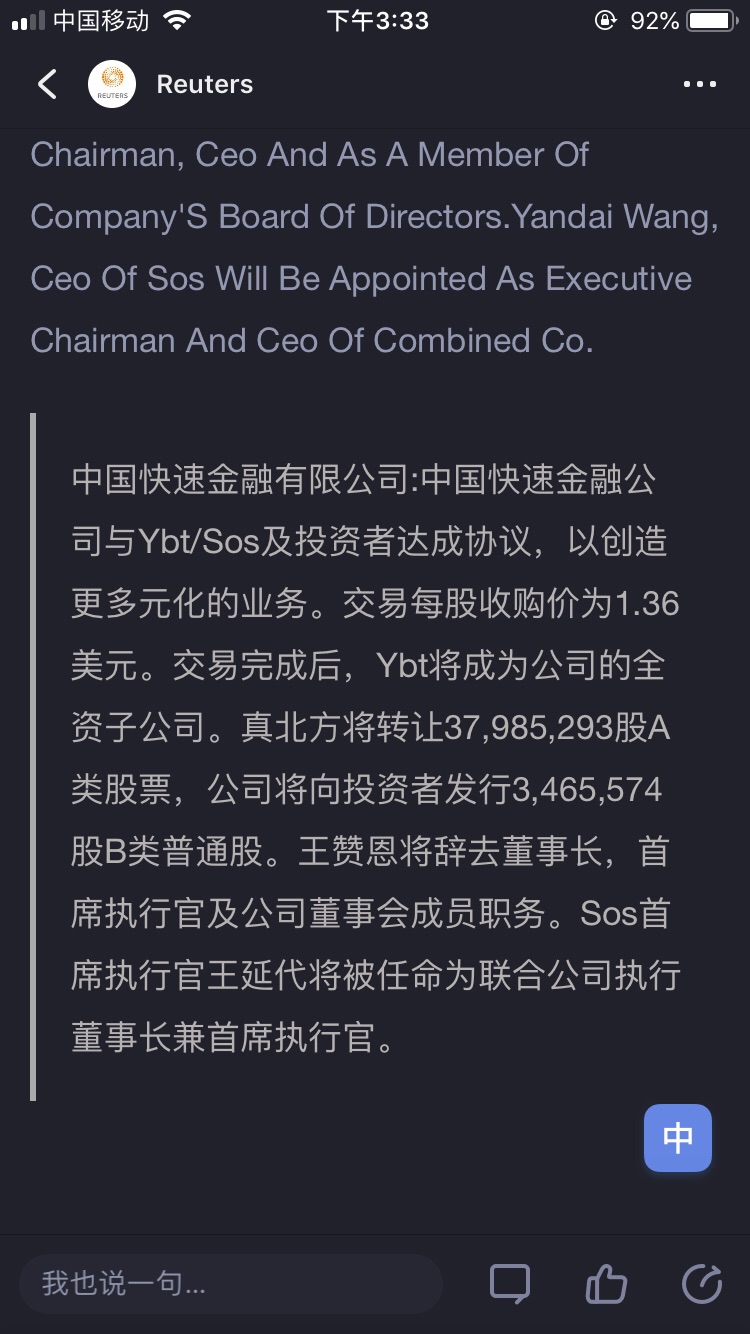Image resolution: width=750 pixels, height=1334 pixels.
Task: Share the post via share icon
Action: click(701, 1284)
